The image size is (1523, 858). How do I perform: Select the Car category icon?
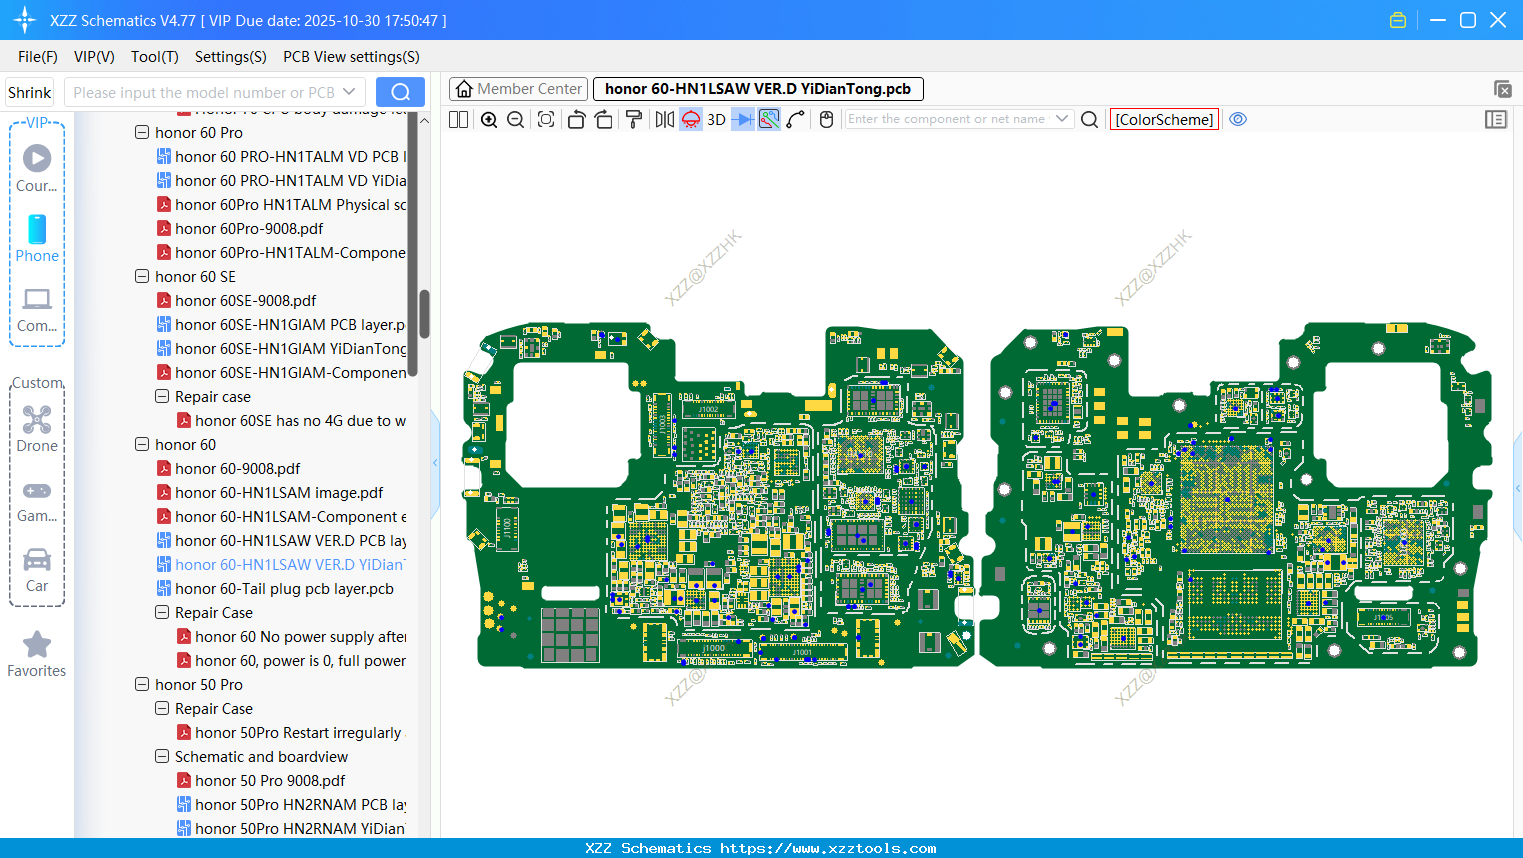point(37,570)
